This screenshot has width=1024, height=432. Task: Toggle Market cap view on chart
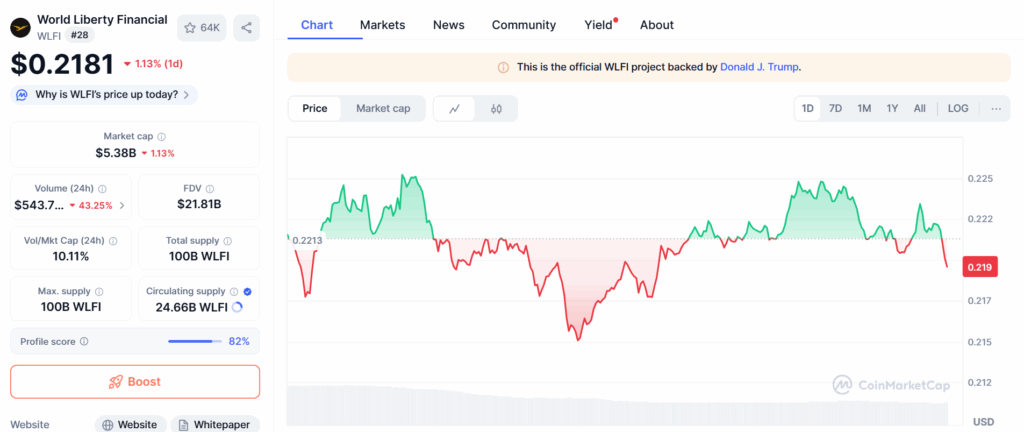[x=383, y=109]
